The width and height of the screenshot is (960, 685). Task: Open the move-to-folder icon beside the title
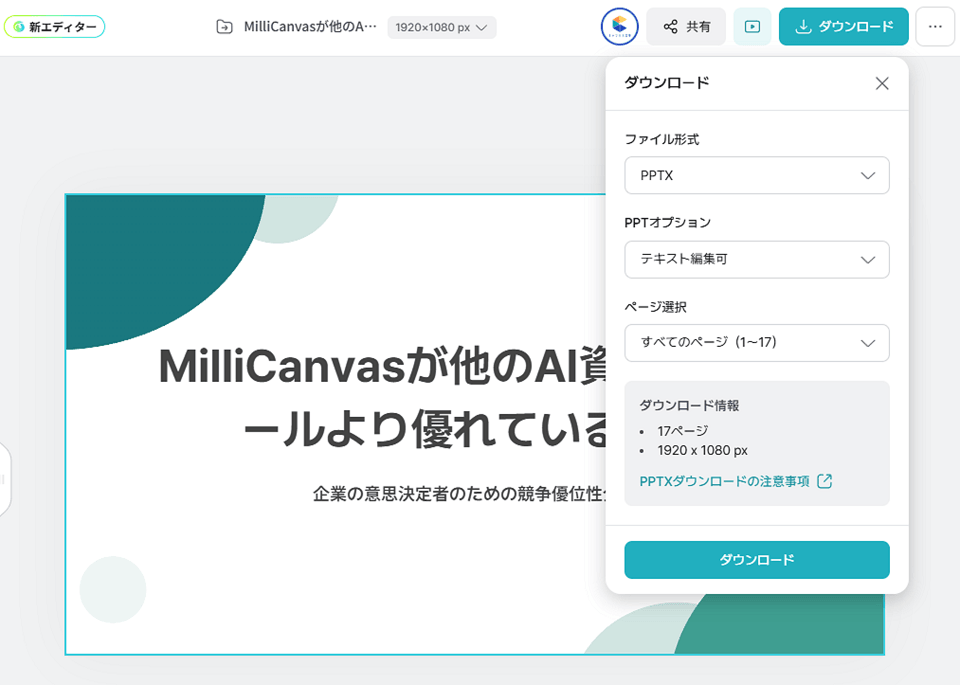tap(225, 27)
